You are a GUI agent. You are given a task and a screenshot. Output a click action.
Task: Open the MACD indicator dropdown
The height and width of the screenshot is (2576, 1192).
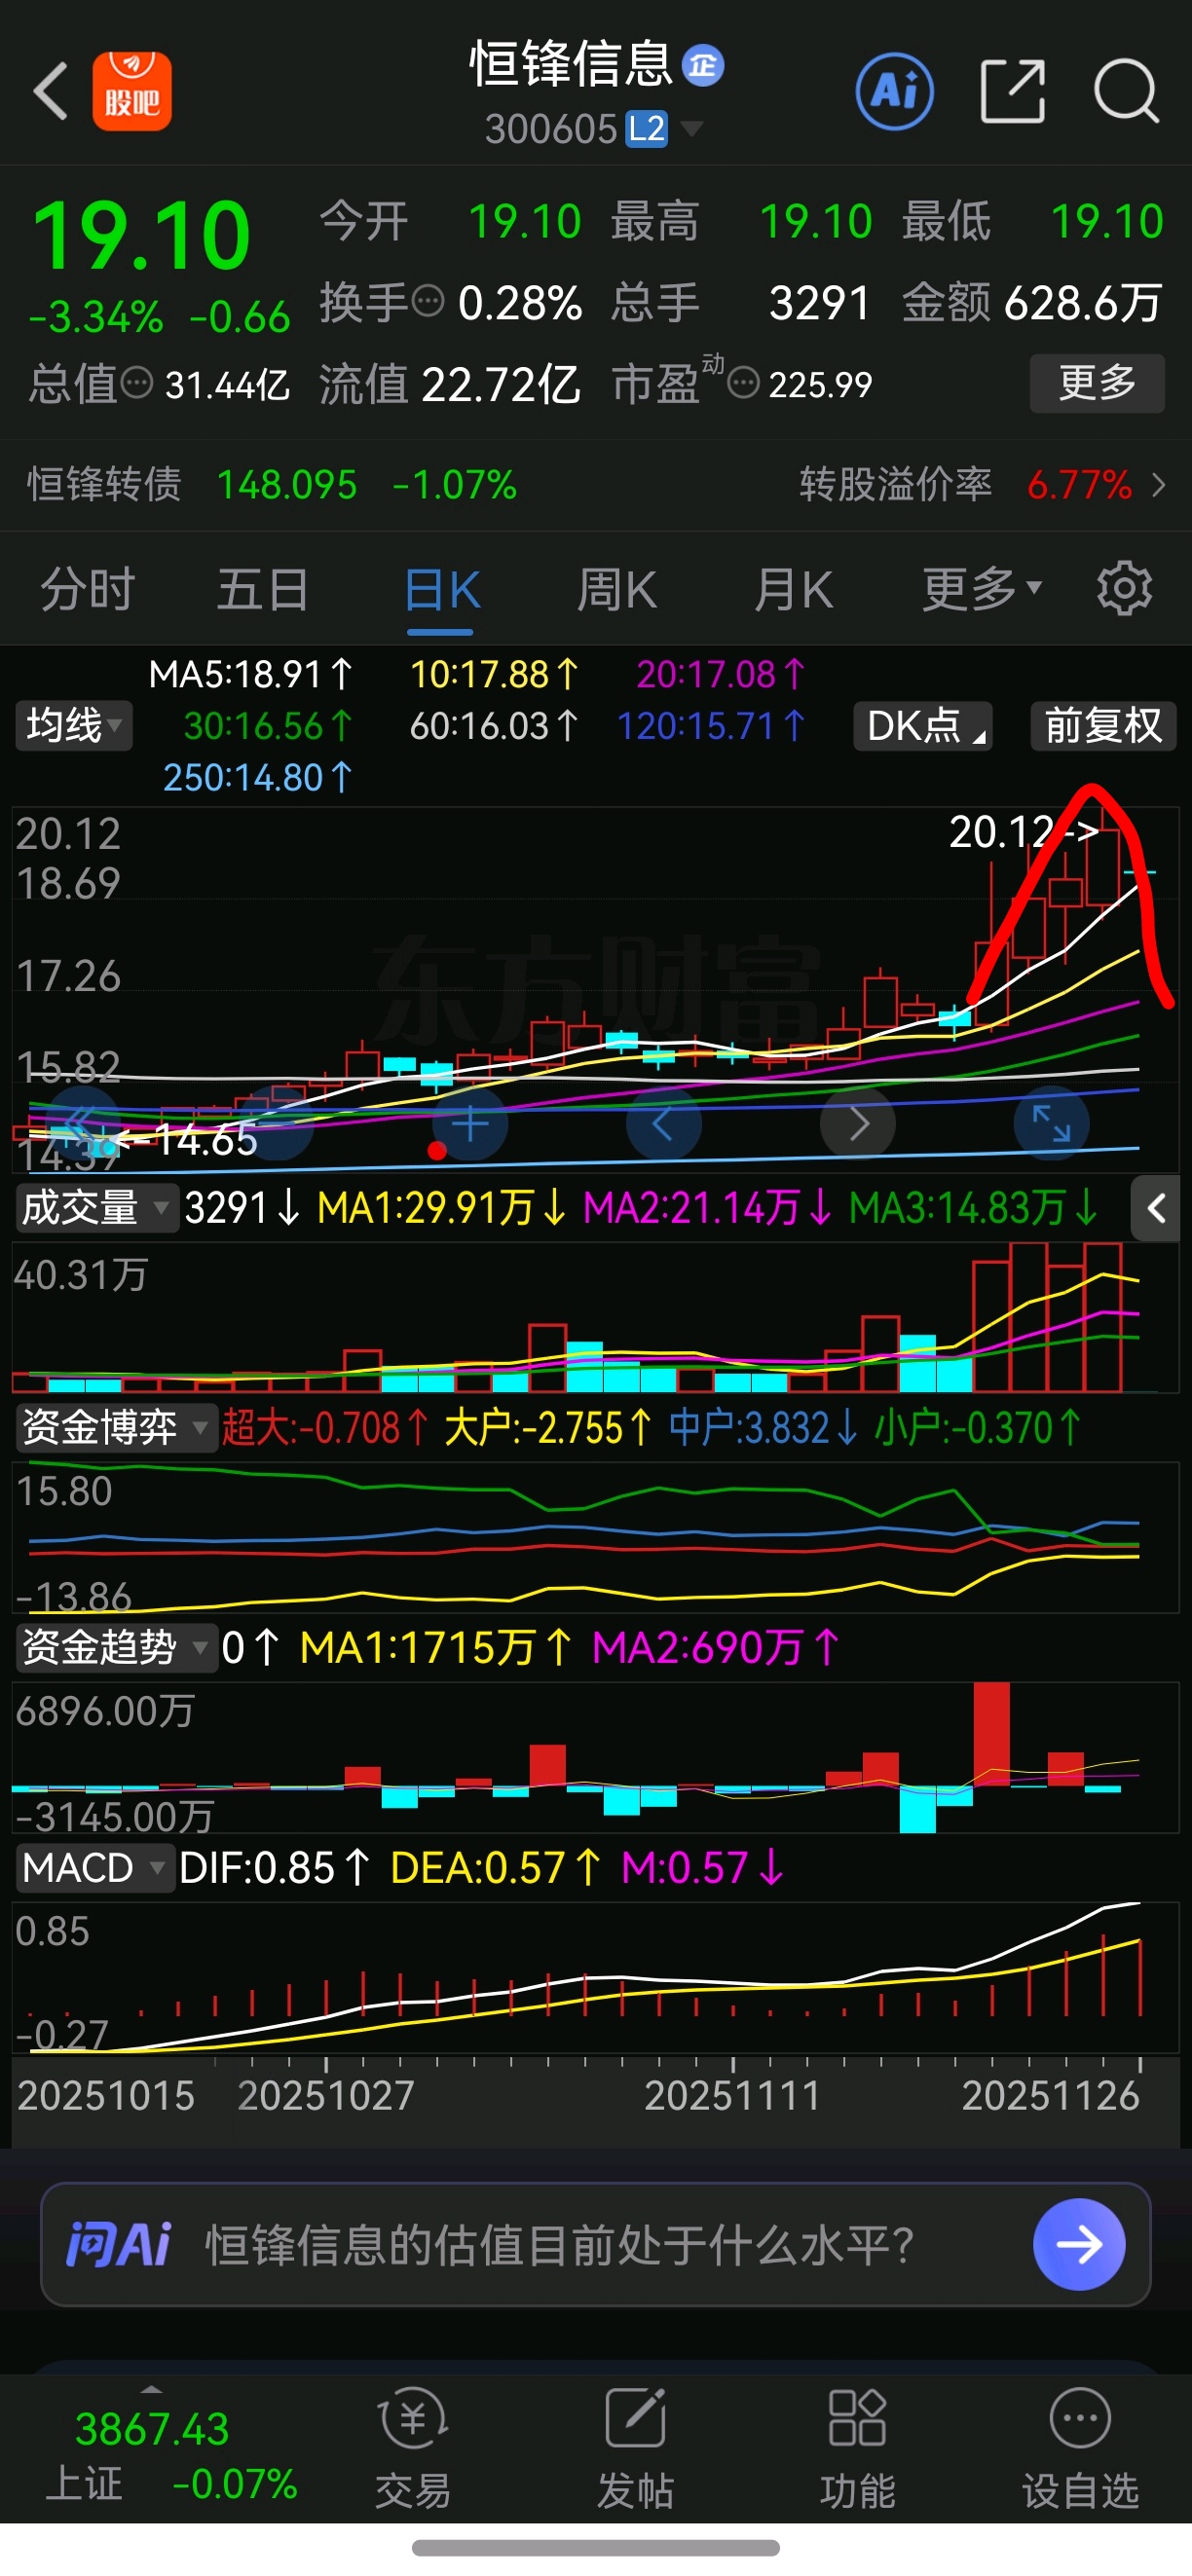(x=95, y=1867)
